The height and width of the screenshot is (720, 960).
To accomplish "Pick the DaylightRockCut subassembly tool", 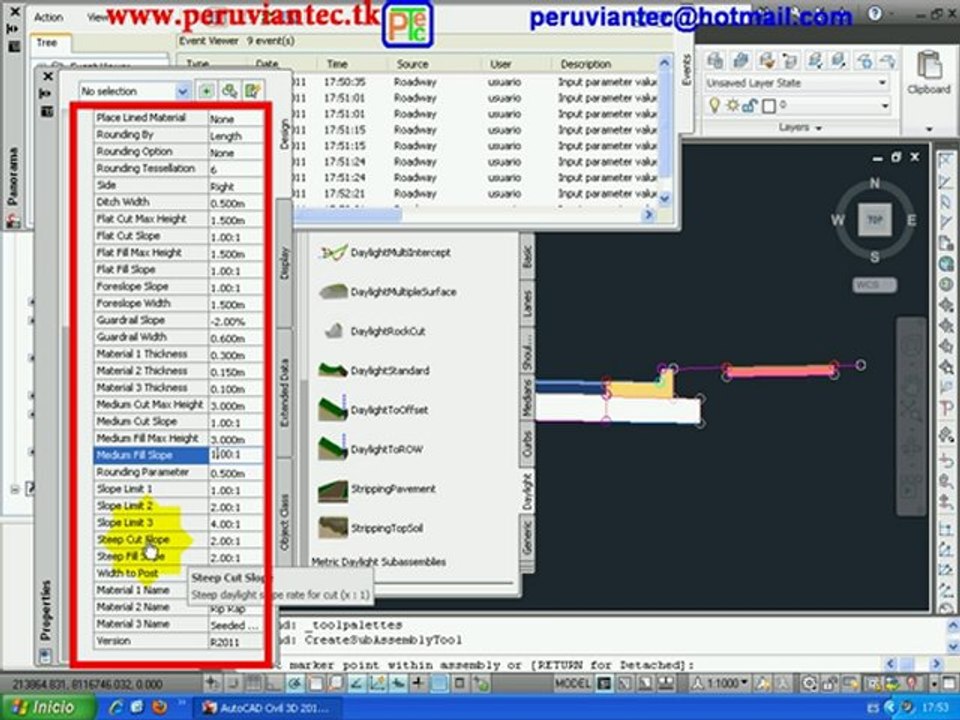I will click(x=334, y=331).
